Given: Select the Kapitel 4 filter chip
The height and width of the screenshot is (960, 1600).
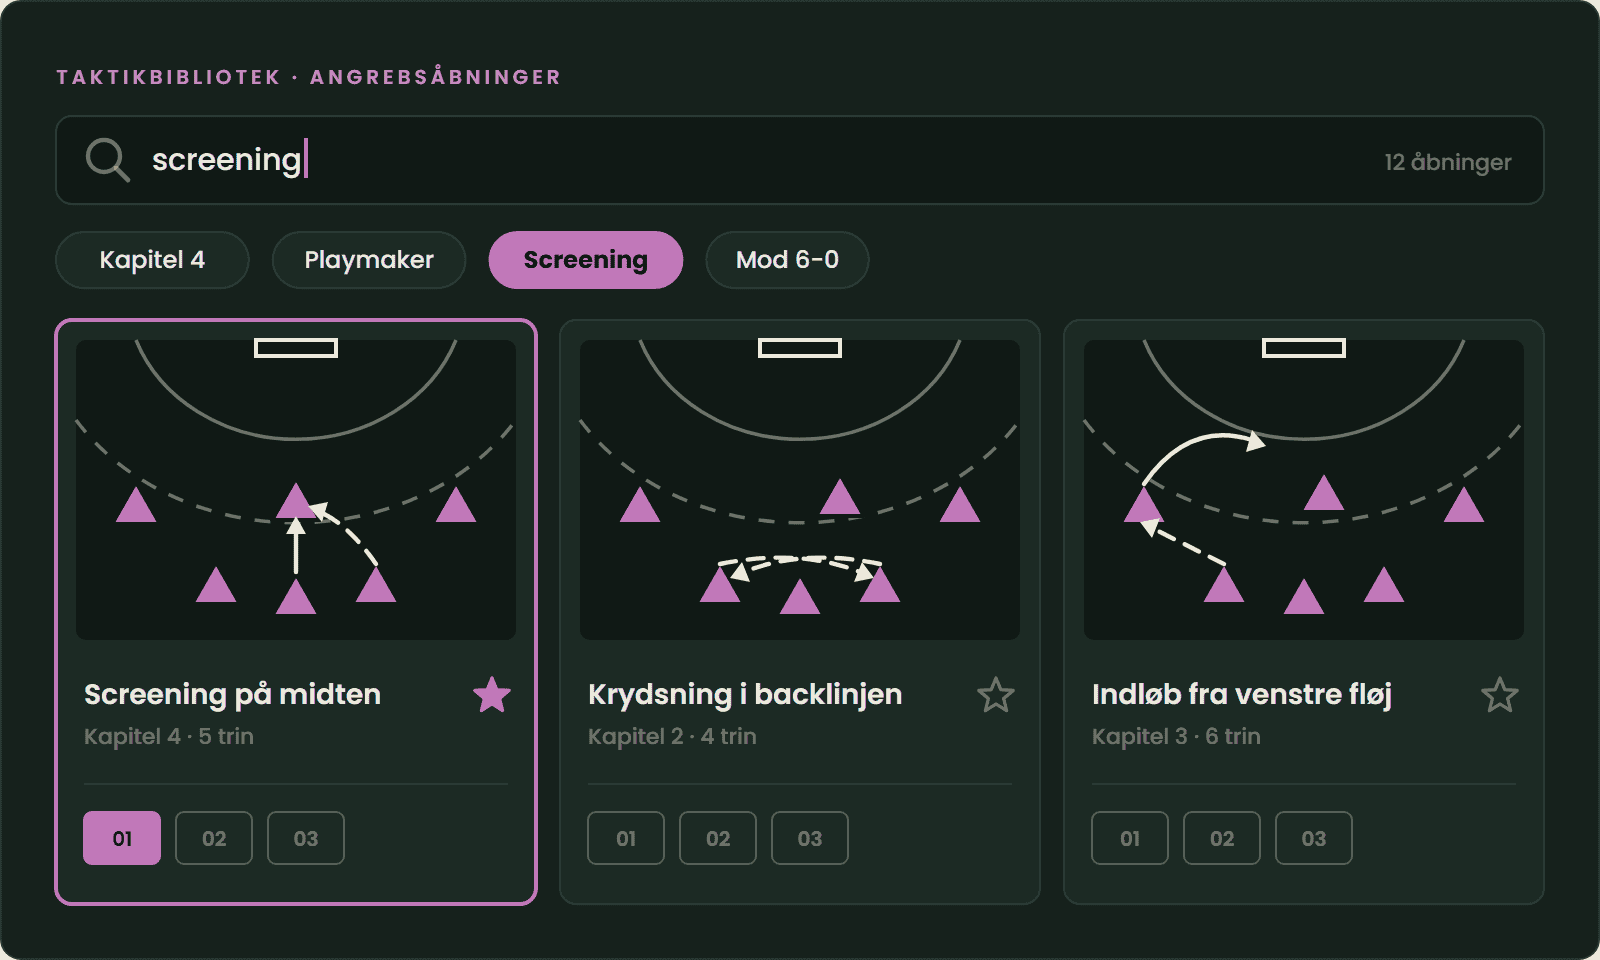Looking at the screenshot, I should 152,260.
